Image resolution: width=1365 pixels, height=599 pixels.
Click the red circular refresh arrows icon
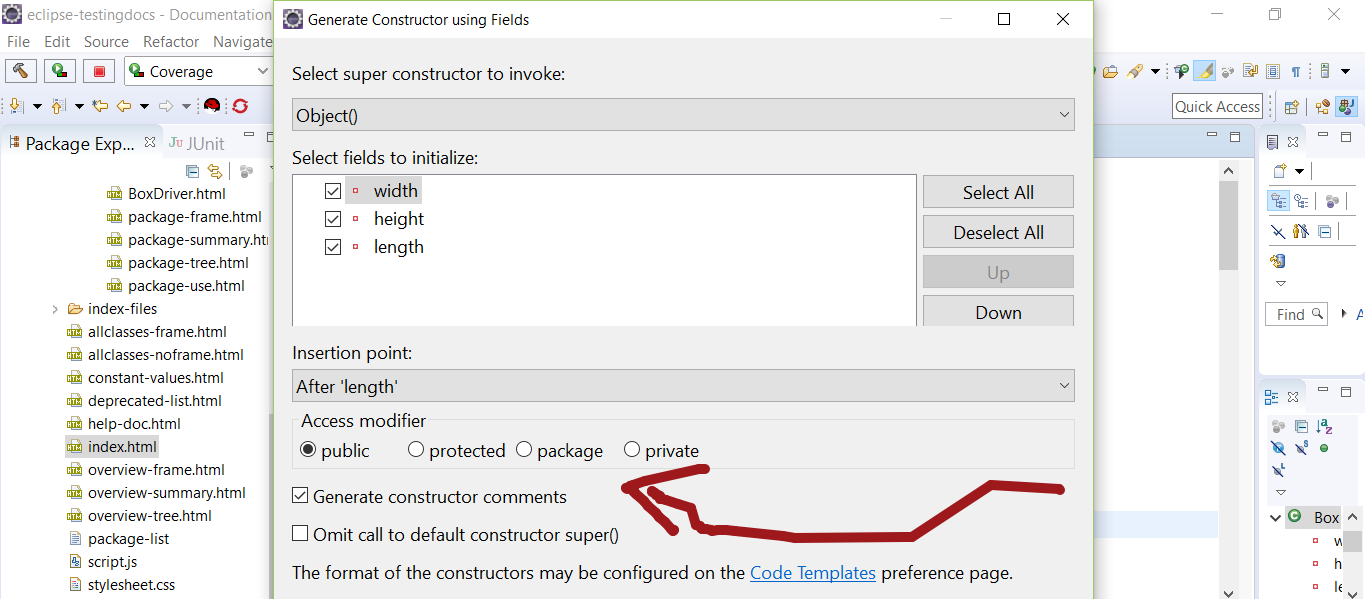[240, 106]
